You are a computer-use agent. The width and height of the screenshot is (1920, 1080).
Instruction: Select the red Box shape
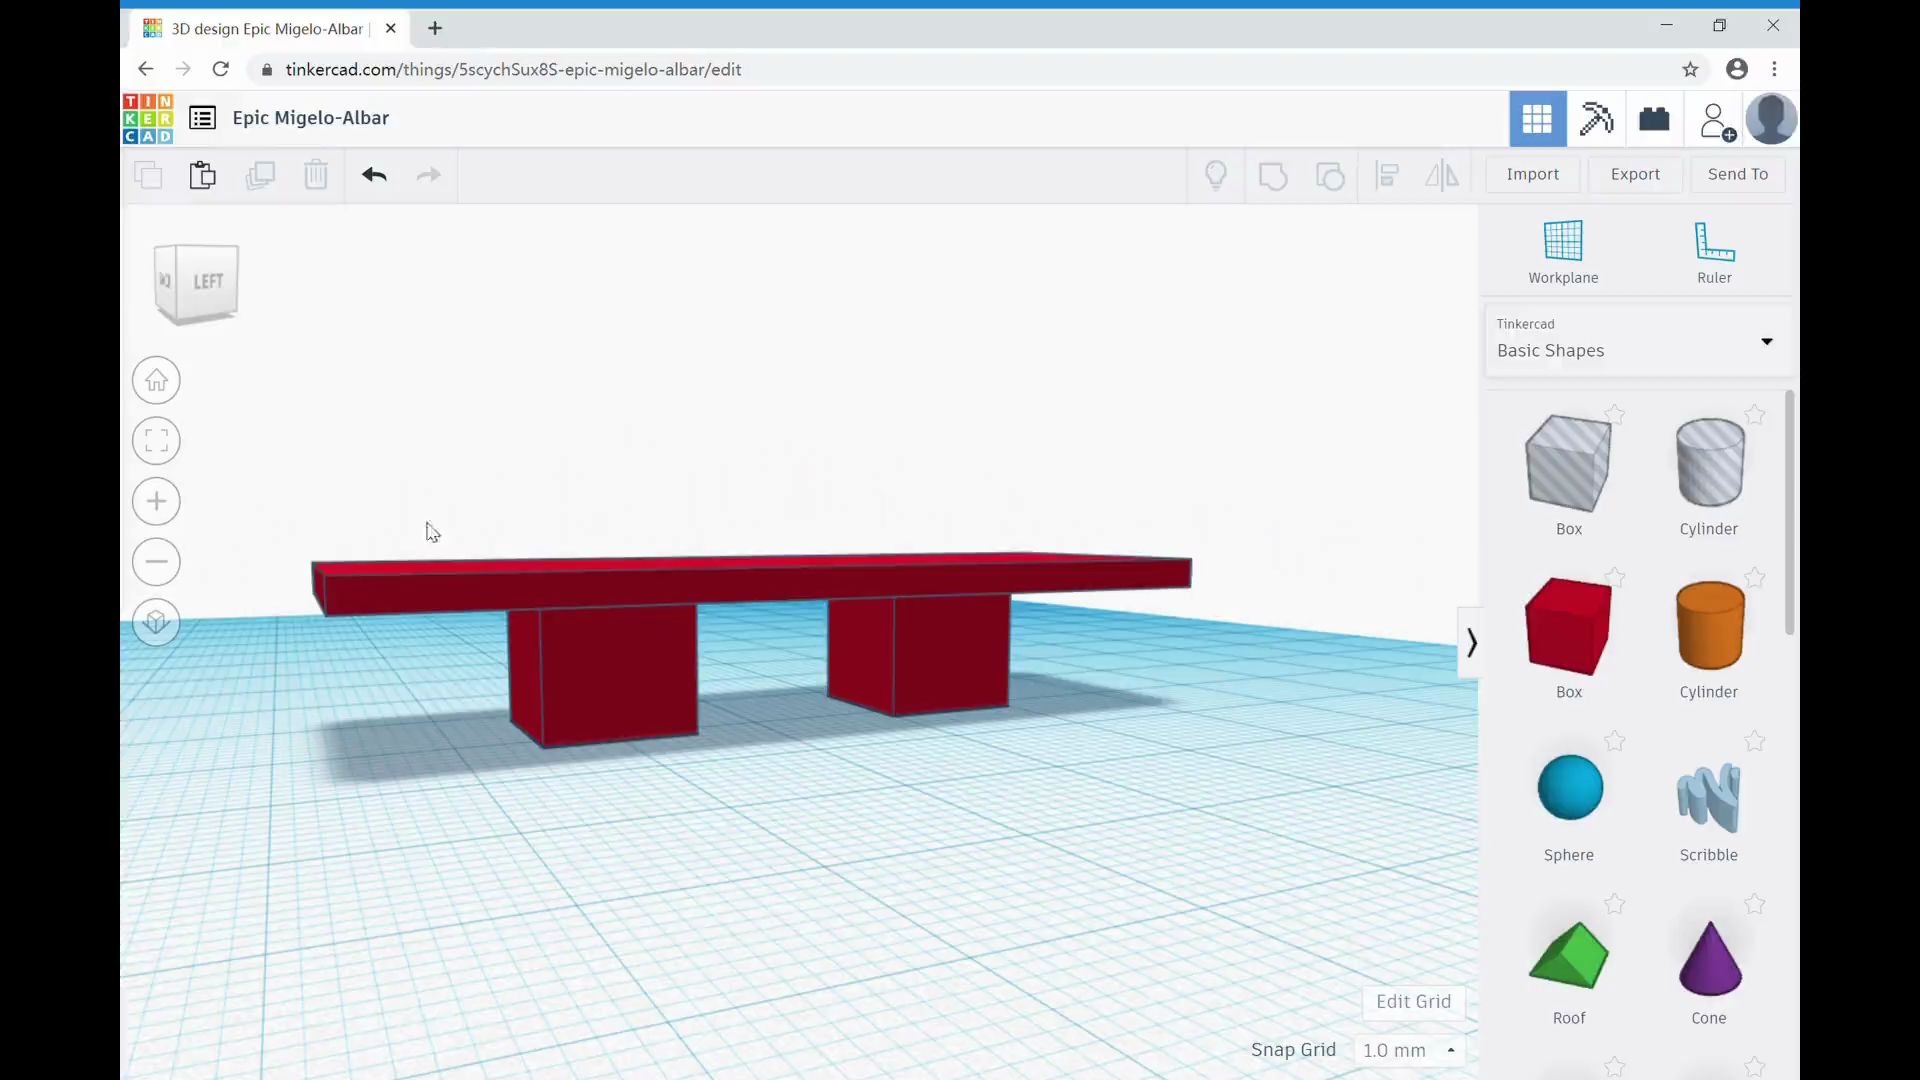click(x=1568, y=626)
